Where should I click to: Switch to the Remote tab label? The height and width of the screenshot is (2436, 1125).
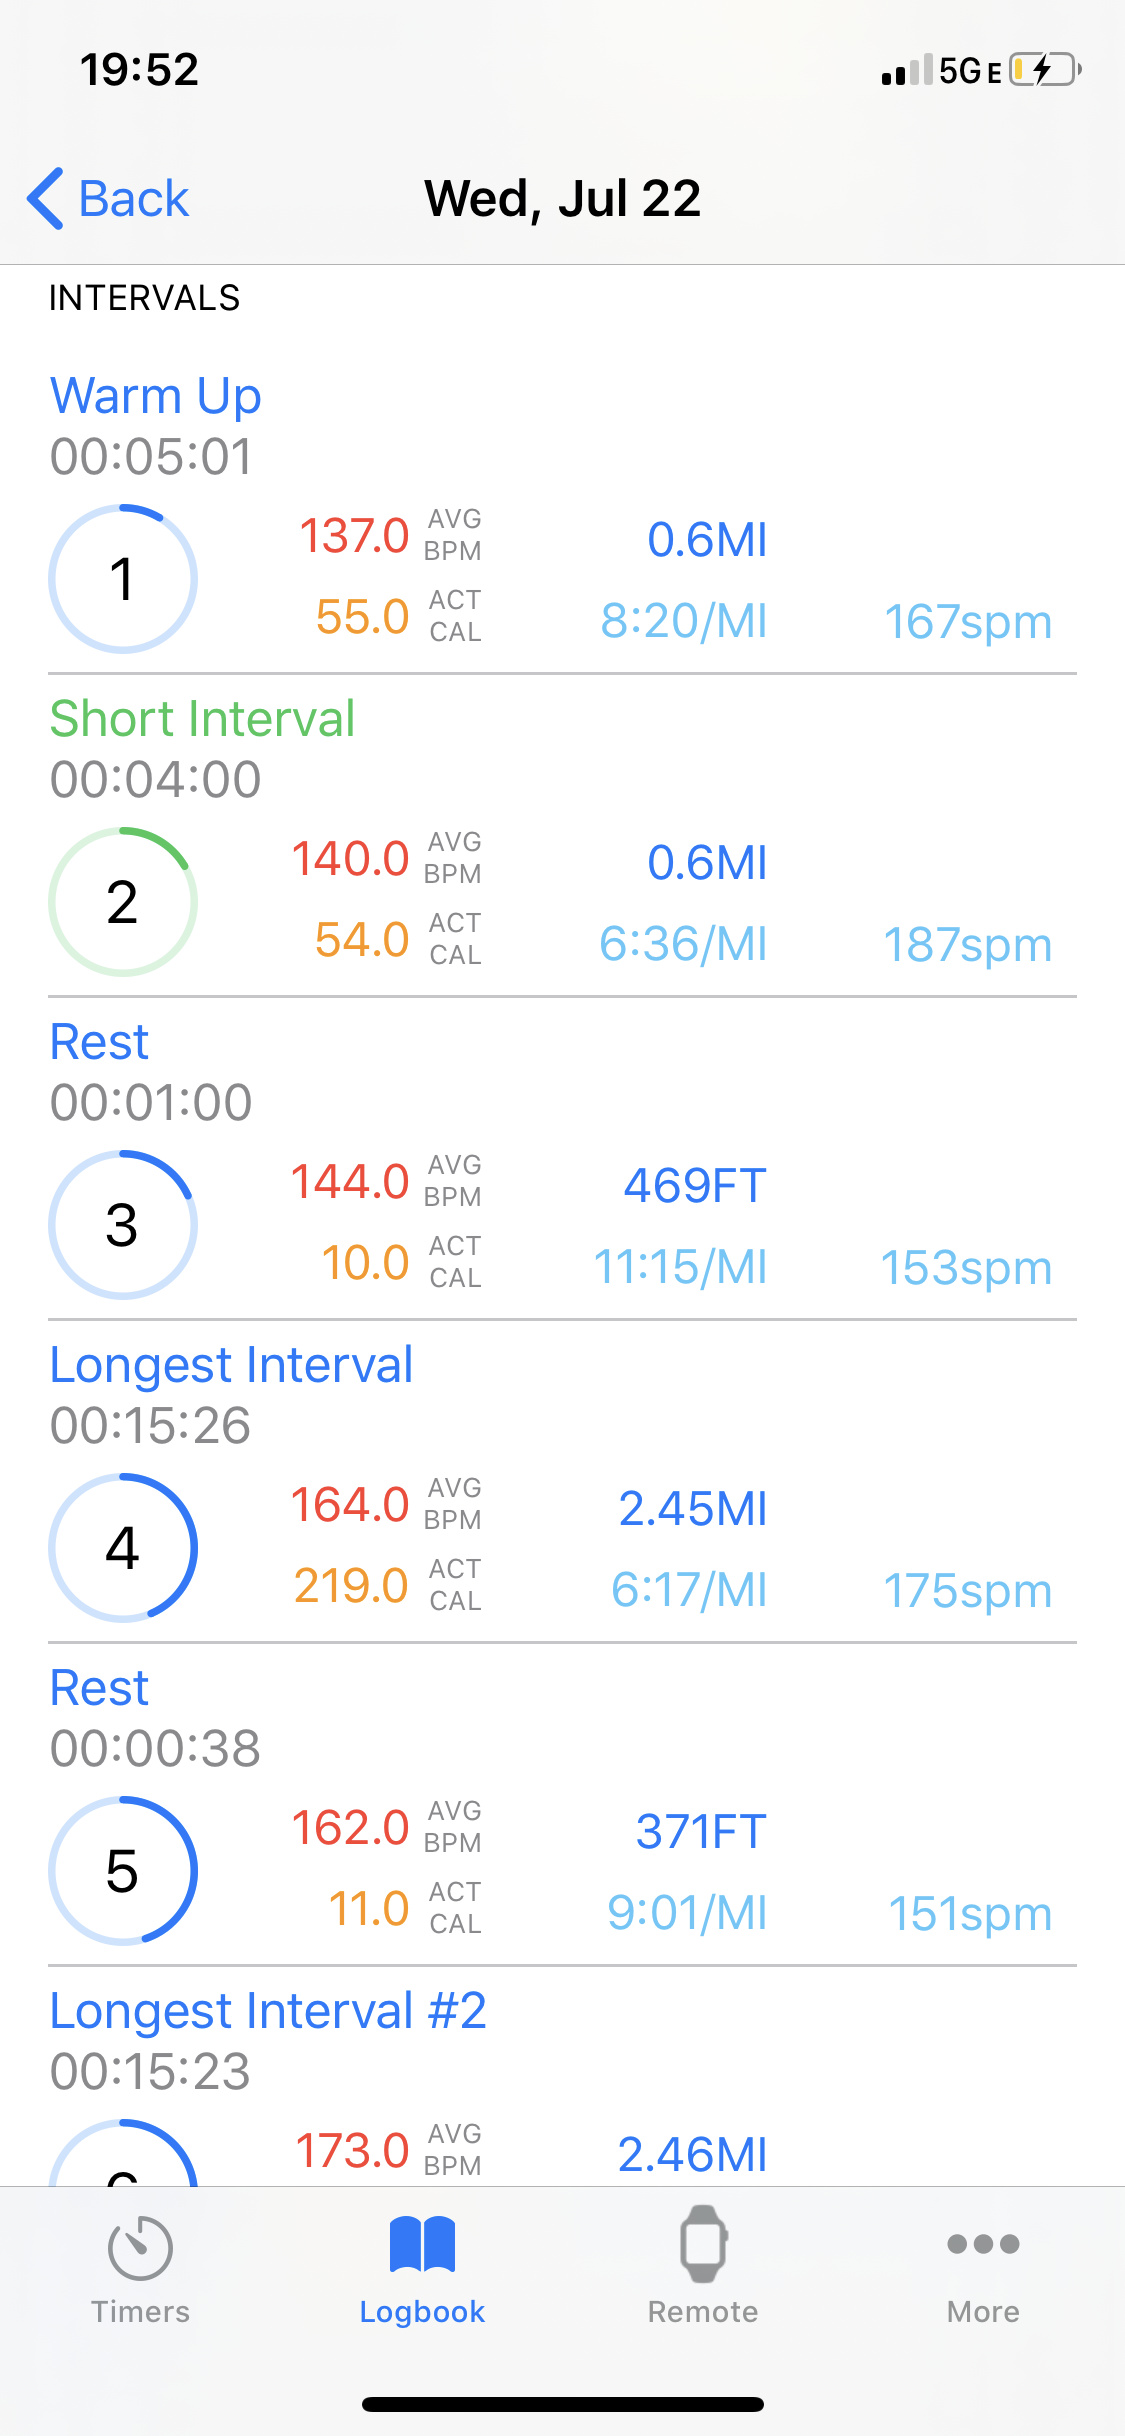pyautogui.click(x=703, y=2312)
